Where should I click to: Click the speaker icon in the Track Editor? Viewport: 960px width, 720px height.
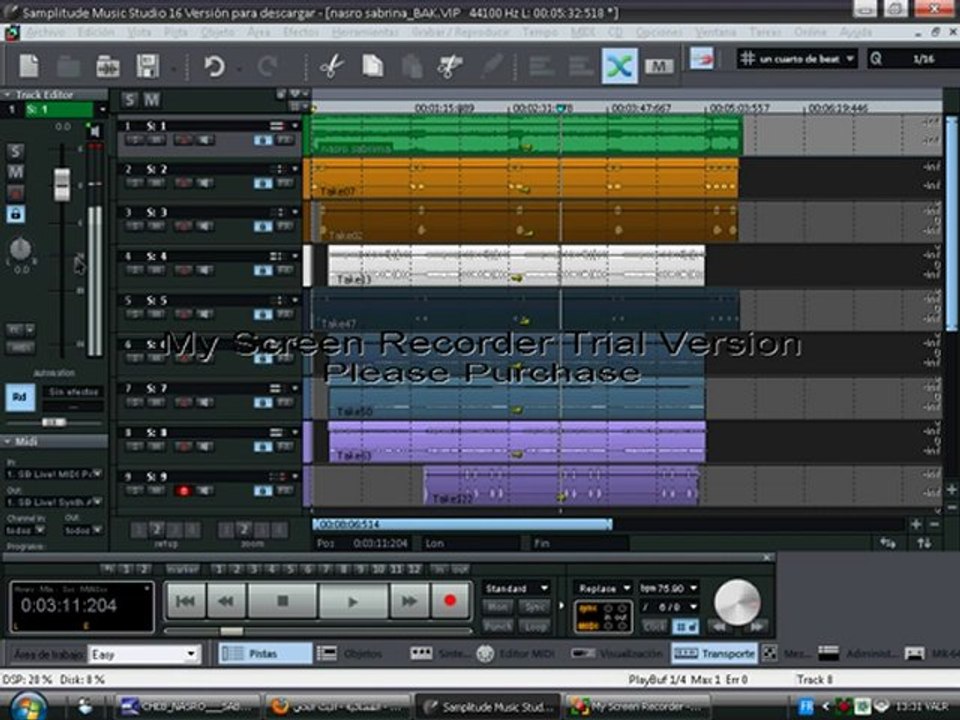click(x=95, y=131)
